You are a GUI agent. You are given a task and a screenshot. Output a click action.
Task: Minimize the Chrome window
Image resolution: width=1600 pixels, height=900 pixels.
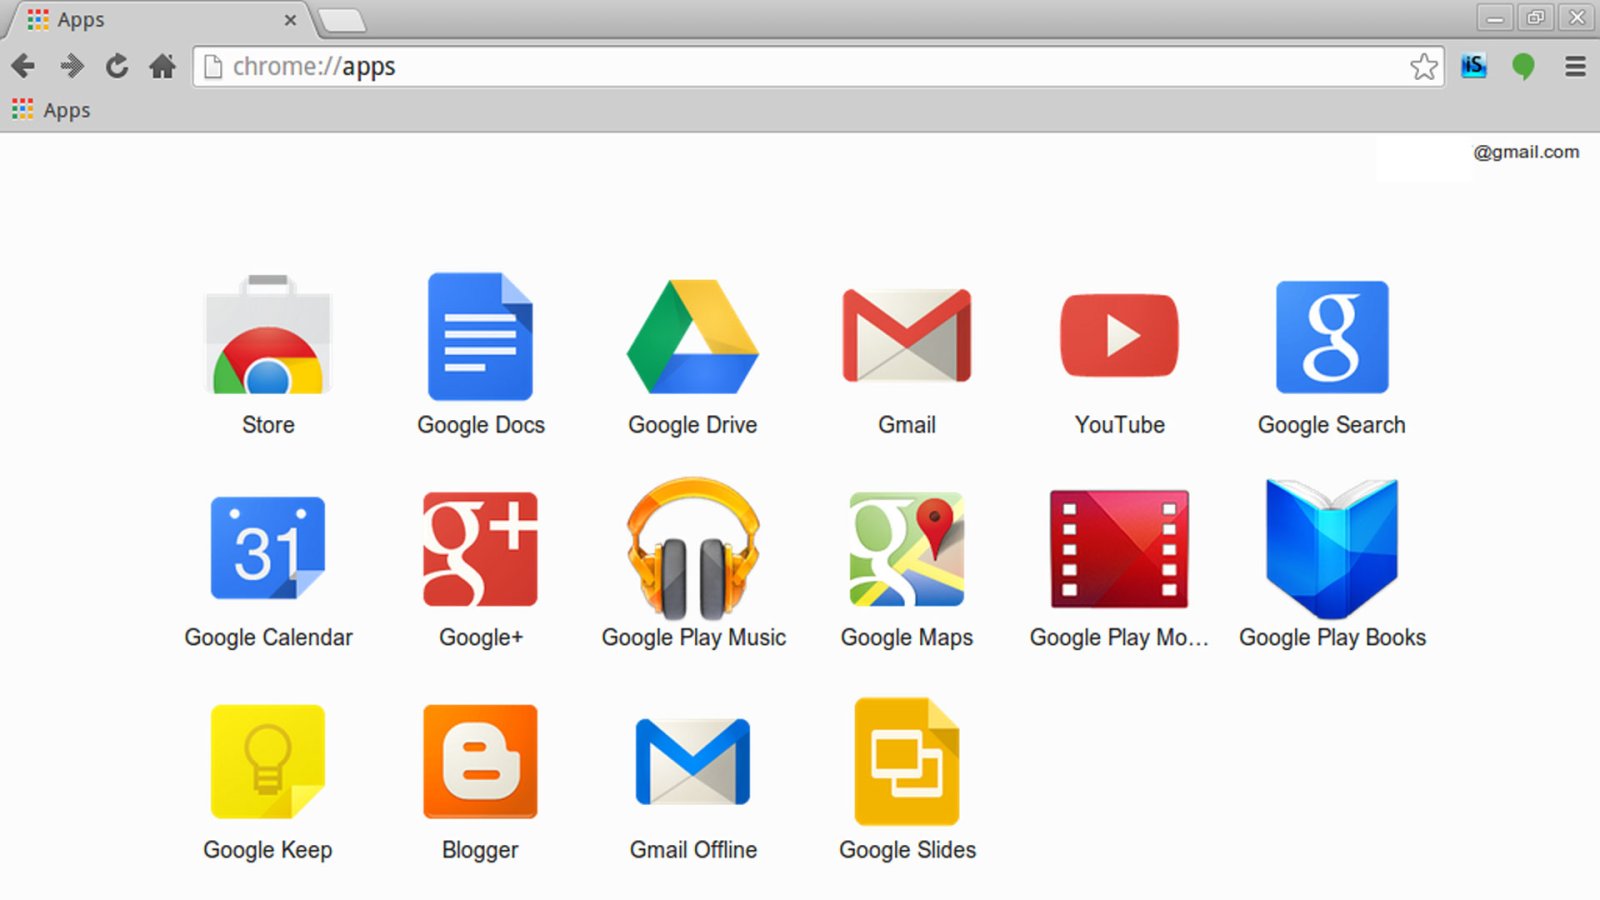tap(1495, 18)
